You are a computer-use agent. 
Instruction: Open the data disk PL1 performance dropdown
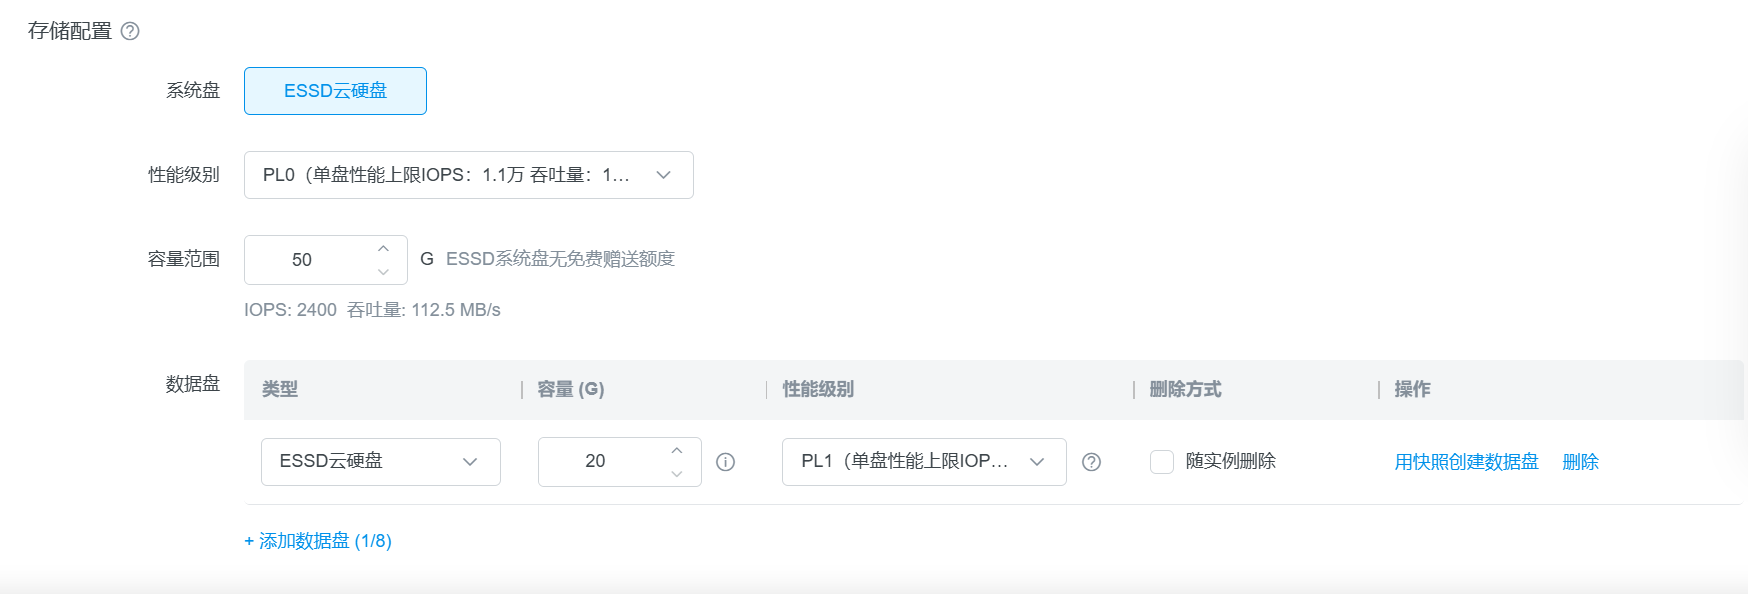tap(923, 462)
